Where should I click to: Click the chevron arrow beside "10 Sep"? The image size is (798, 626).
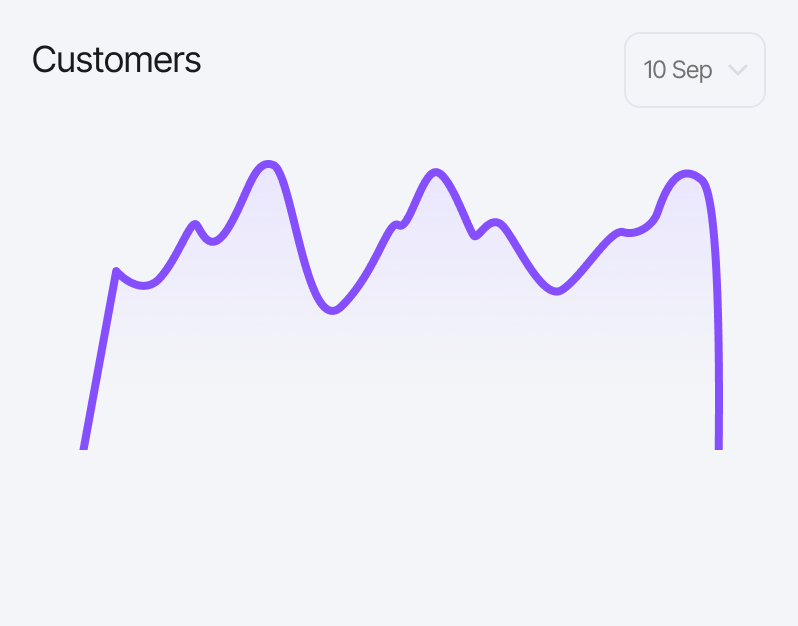point(738,70)
